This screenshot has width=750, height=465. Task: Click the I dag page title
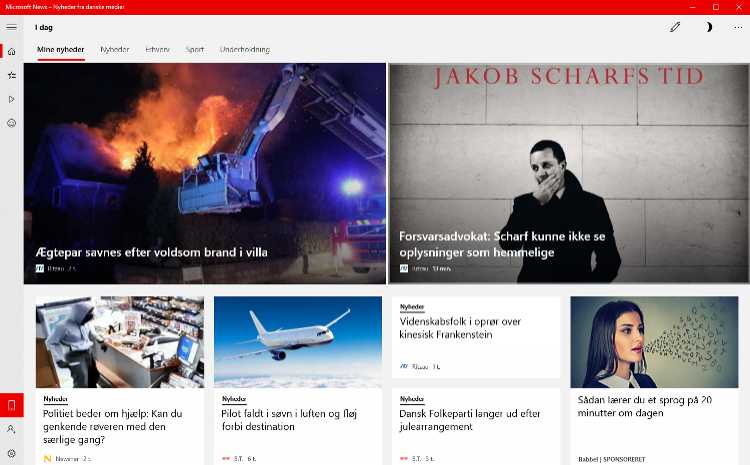[x=44, y=27]
